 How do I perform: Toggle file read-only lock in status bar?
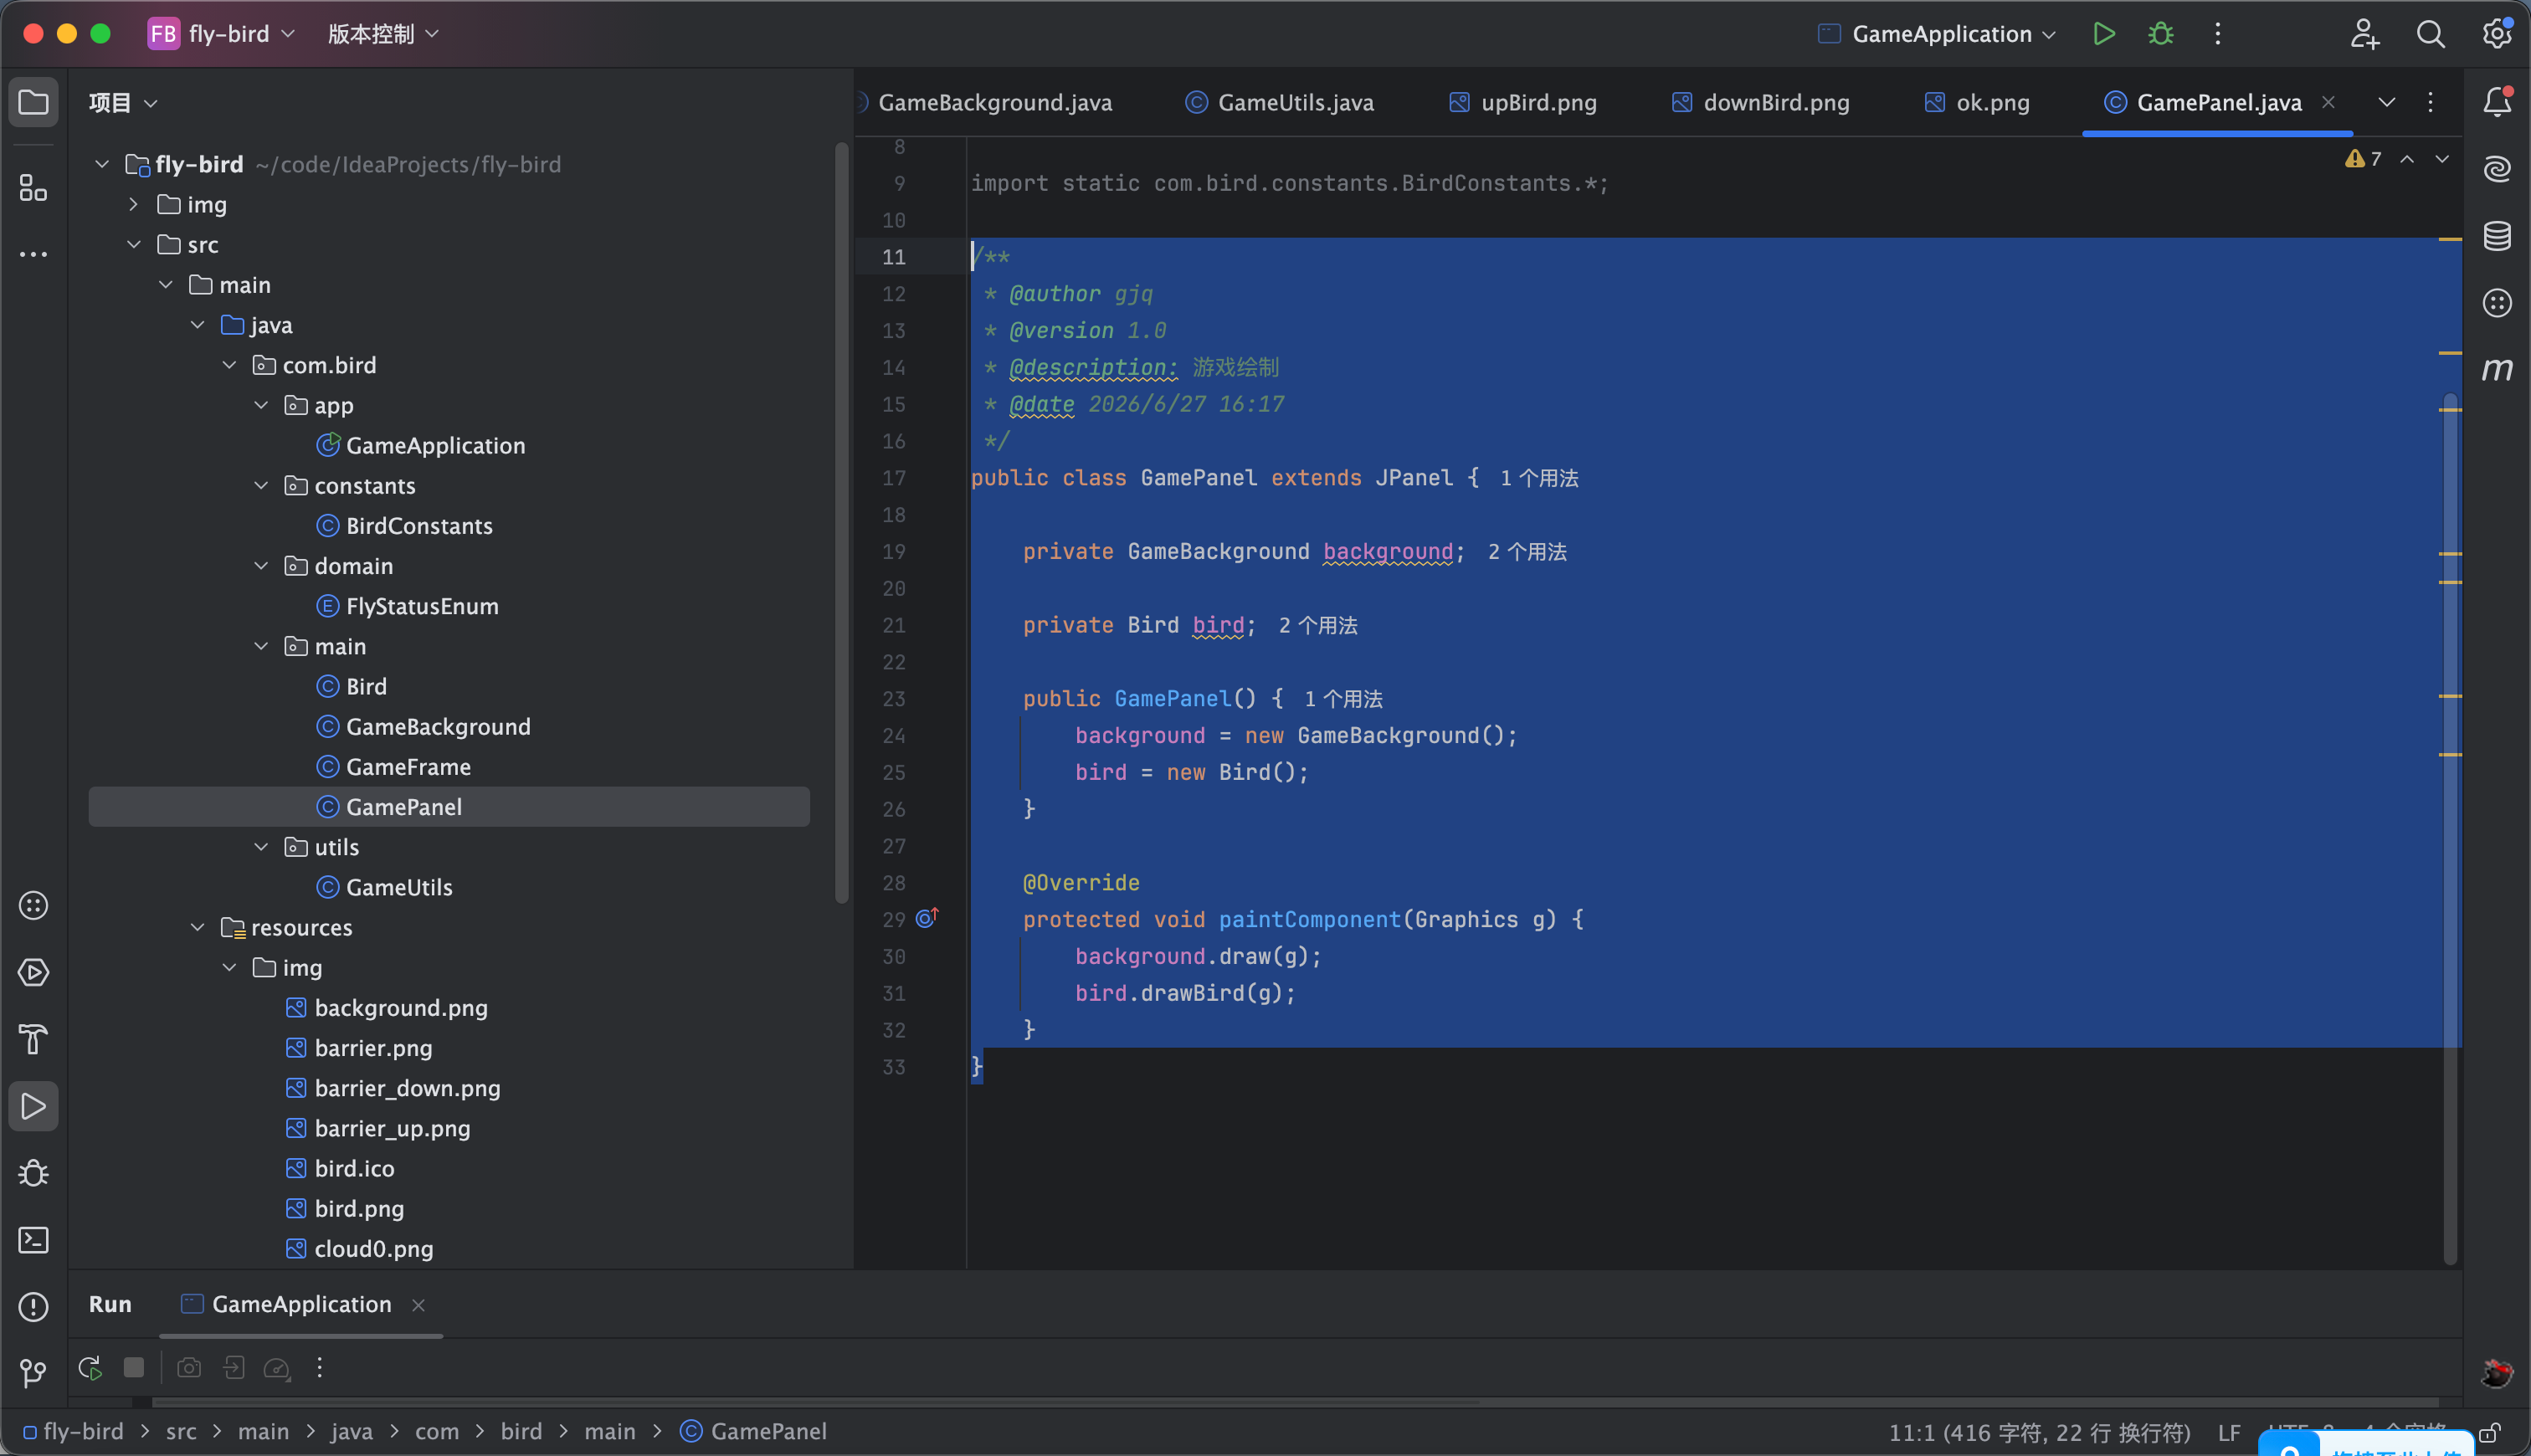(2491, 1433)
